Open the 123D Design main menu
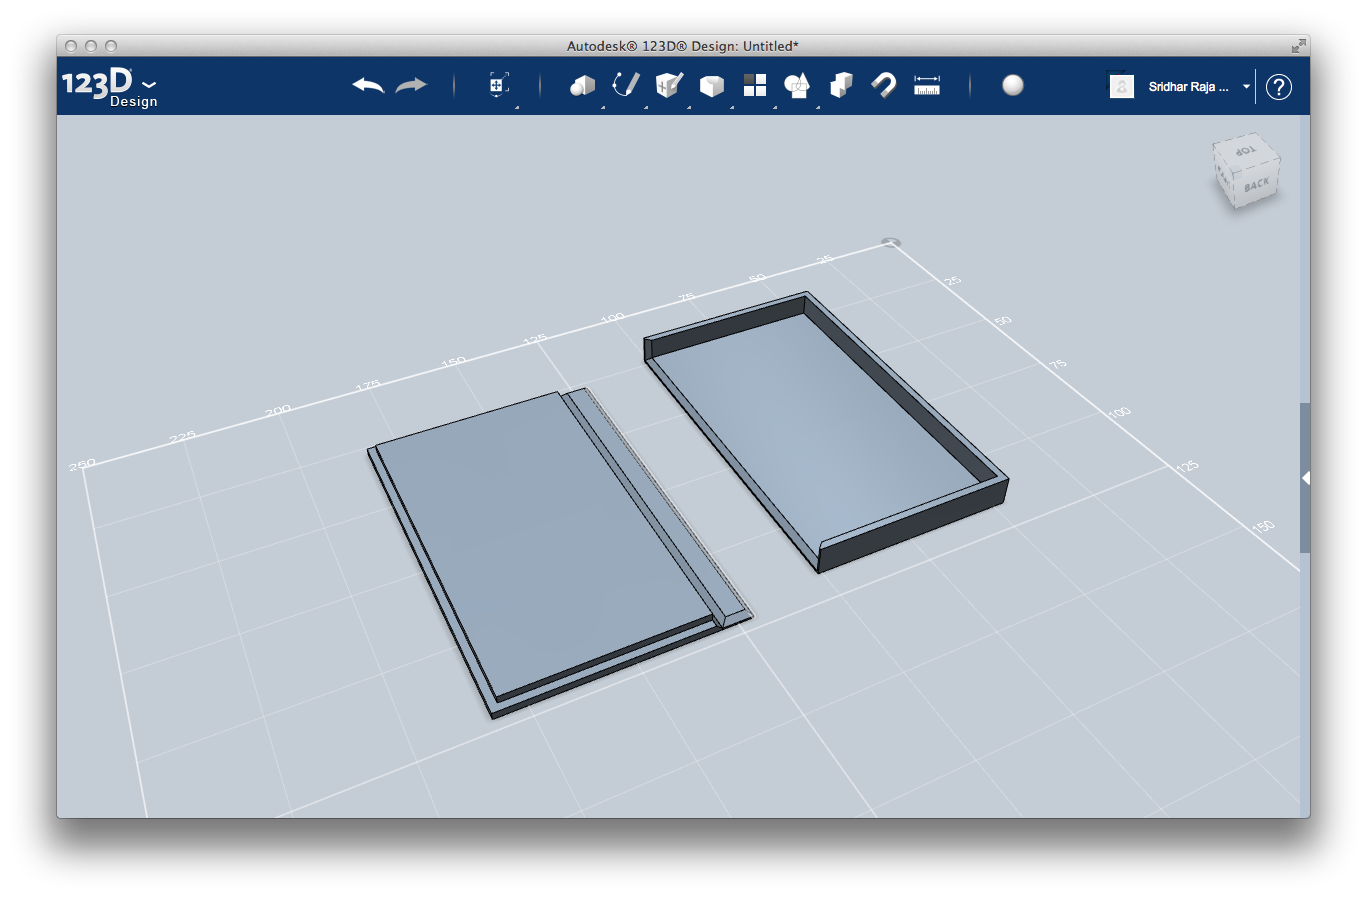Image resolution: width=1367 pixels, height=897 pixels. [x=148, y=84]
